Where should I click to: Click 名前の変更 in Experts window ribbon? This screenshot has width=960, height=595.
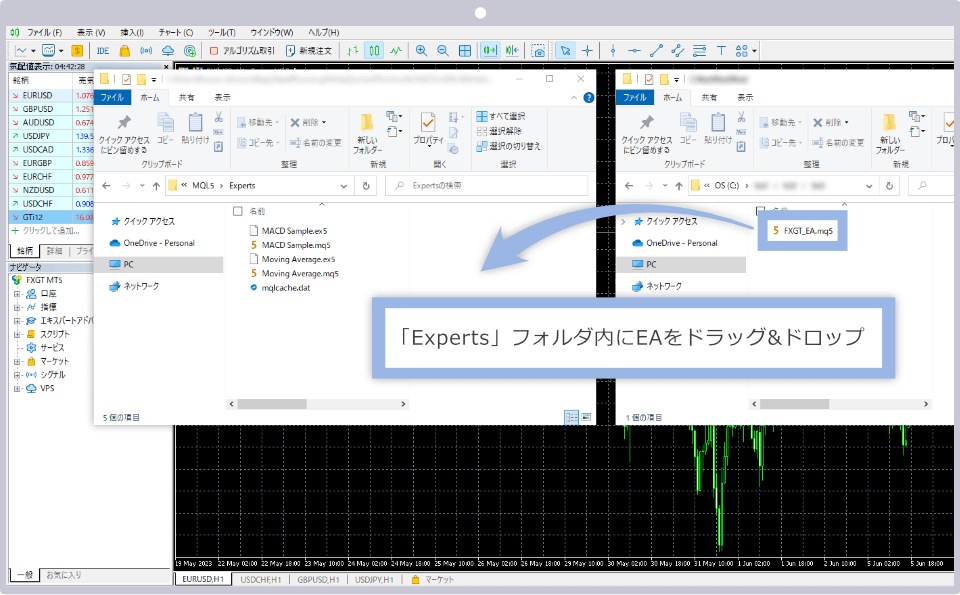click(315, 143)
